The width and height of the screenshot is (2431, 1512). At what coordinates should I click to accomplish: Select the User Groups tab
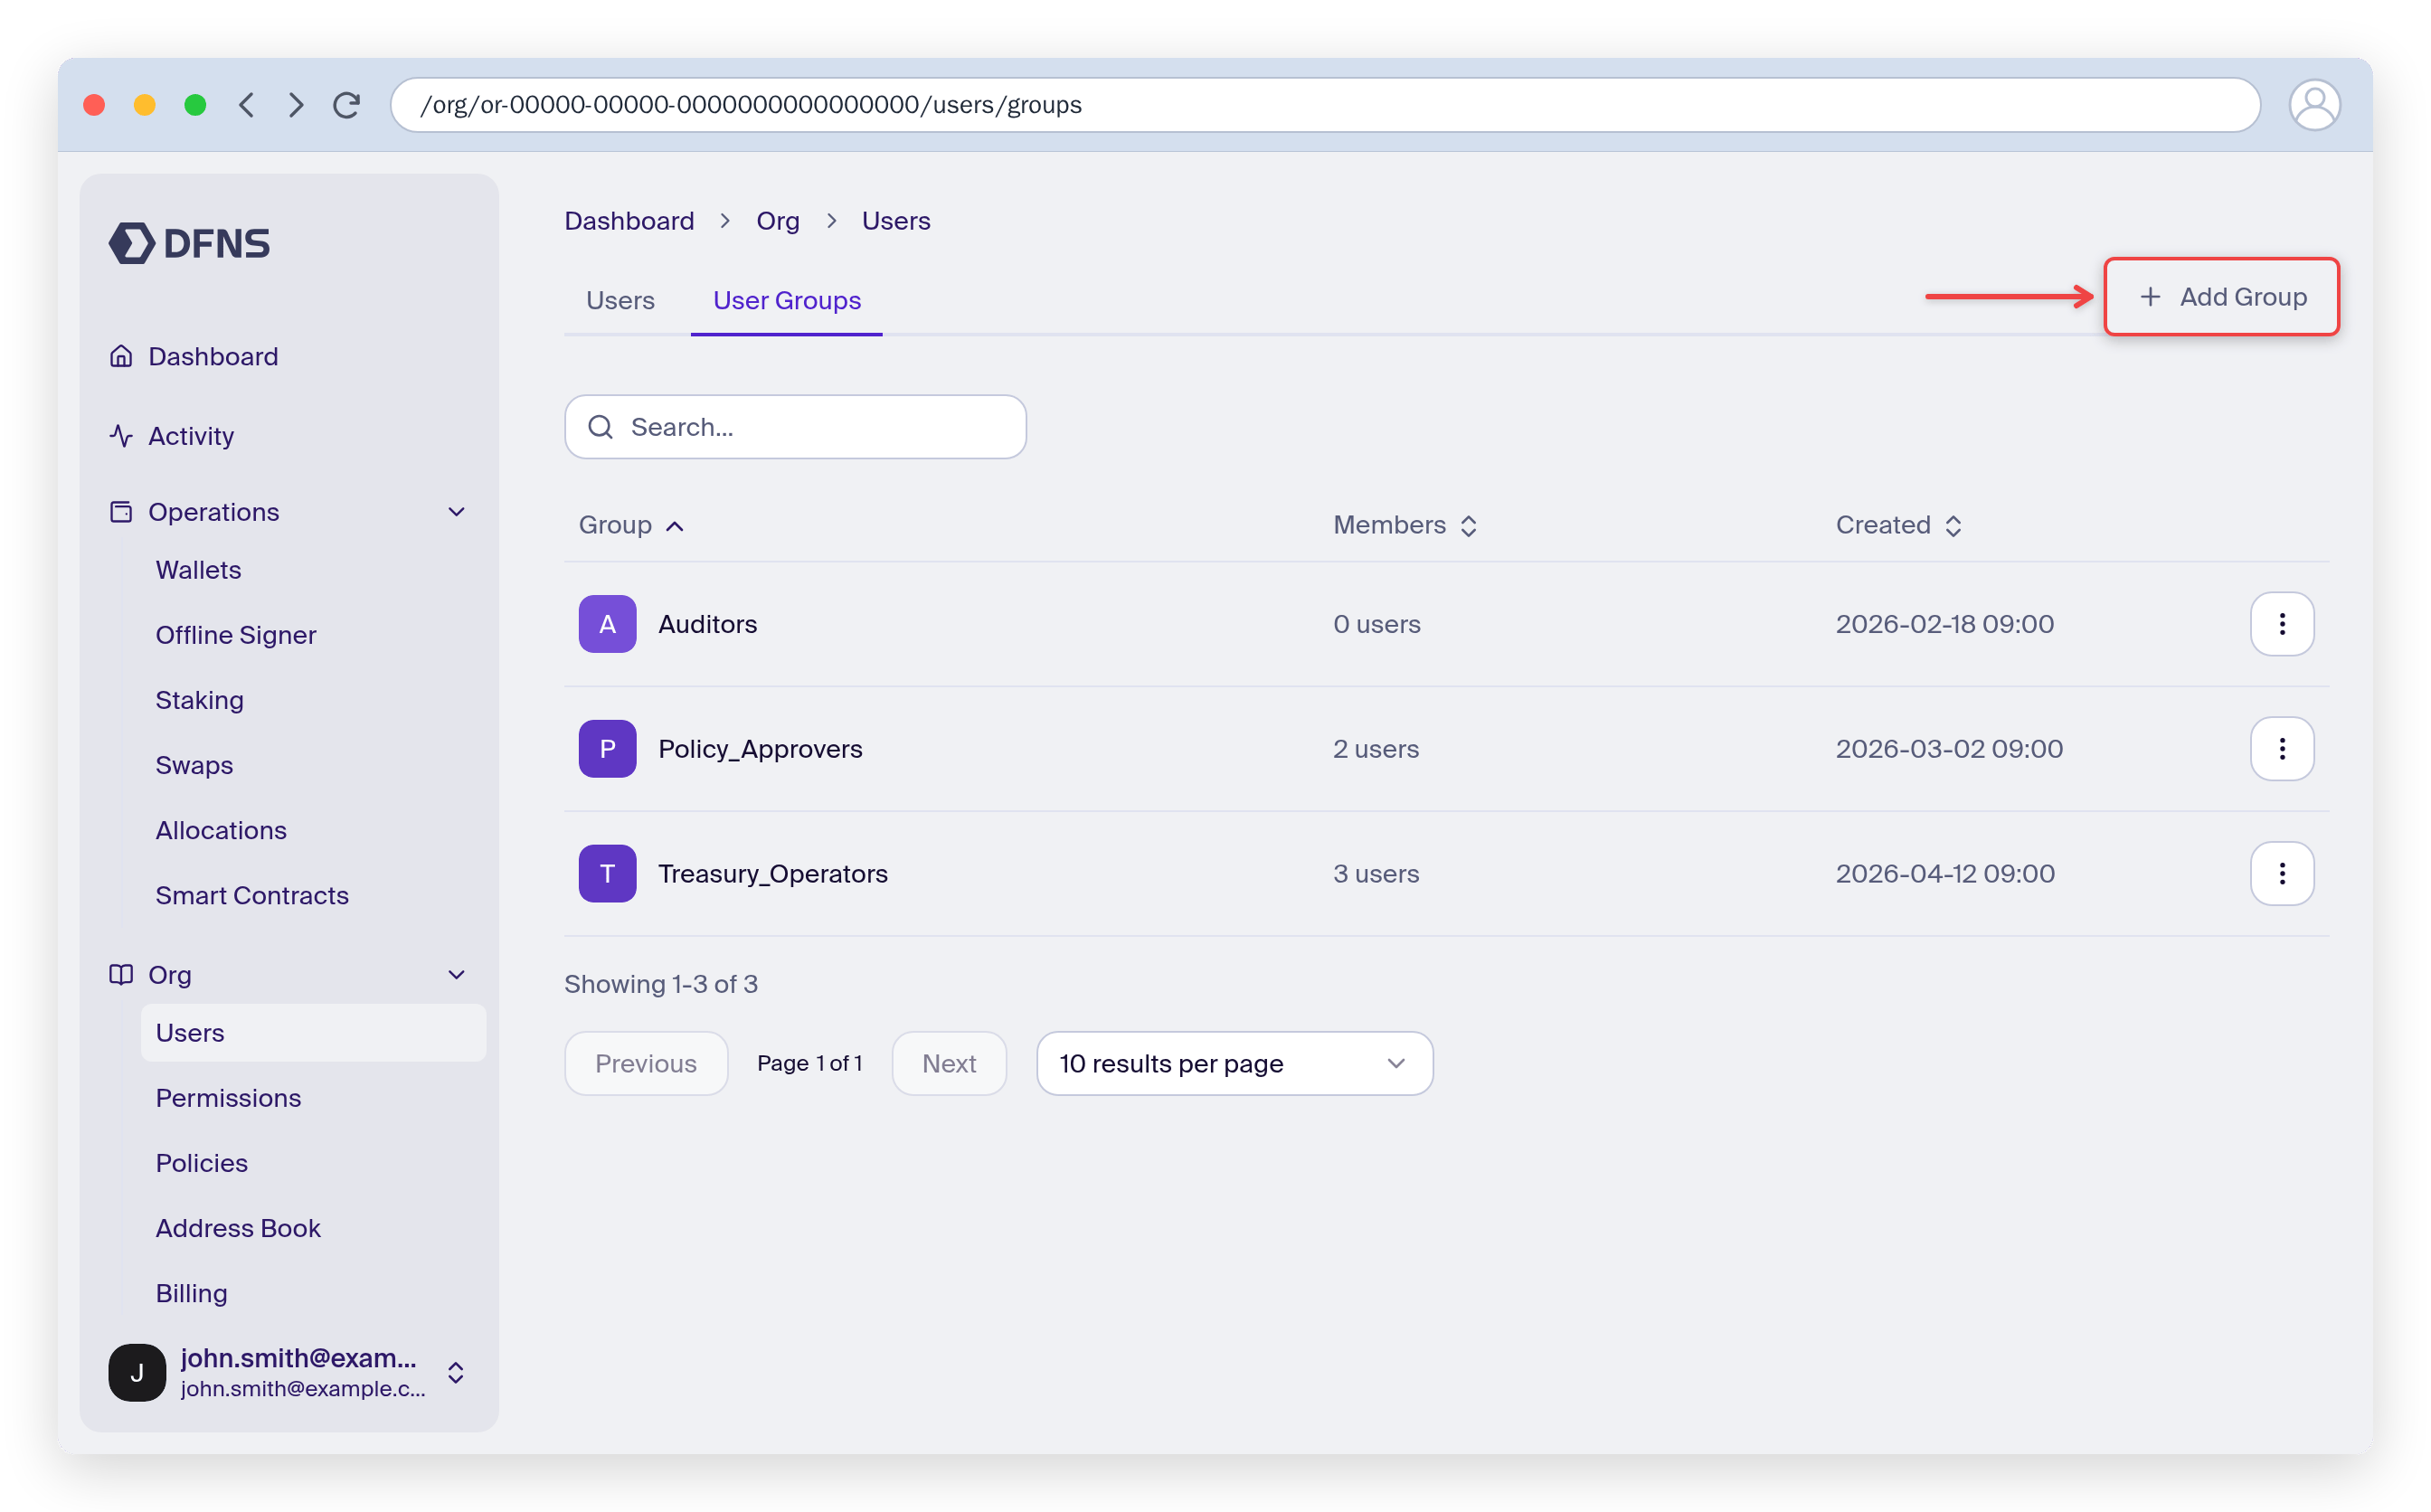(x=786, y=300)
